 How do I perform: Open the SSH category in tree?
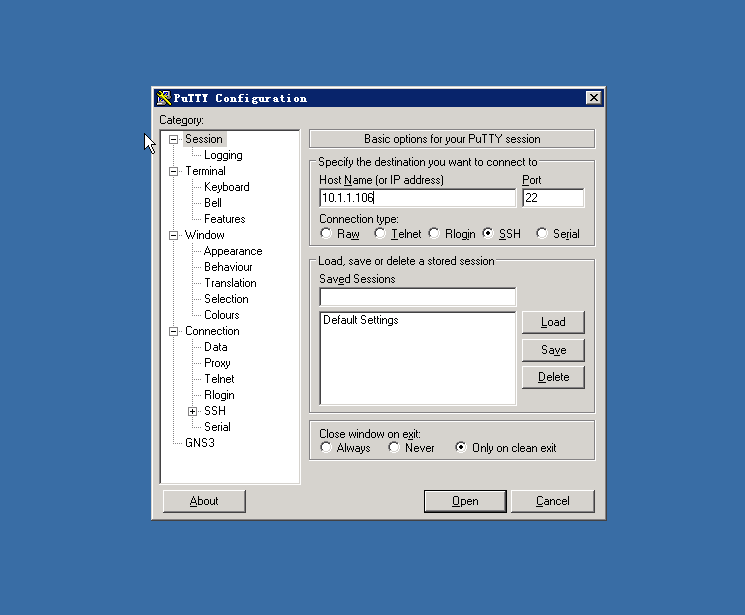pos(215,411)
